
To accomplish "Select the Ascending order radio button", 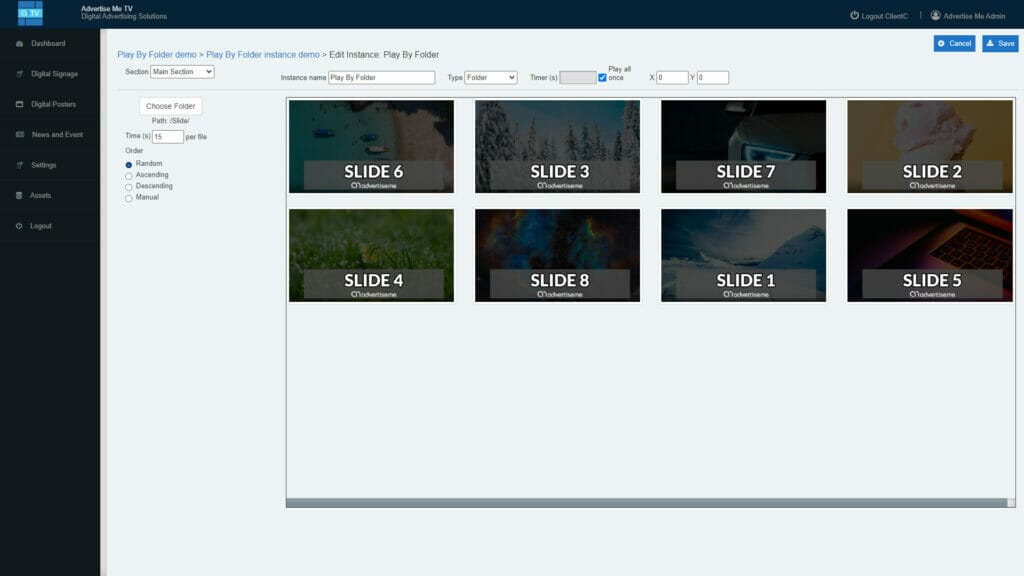I will coord(128,174).
